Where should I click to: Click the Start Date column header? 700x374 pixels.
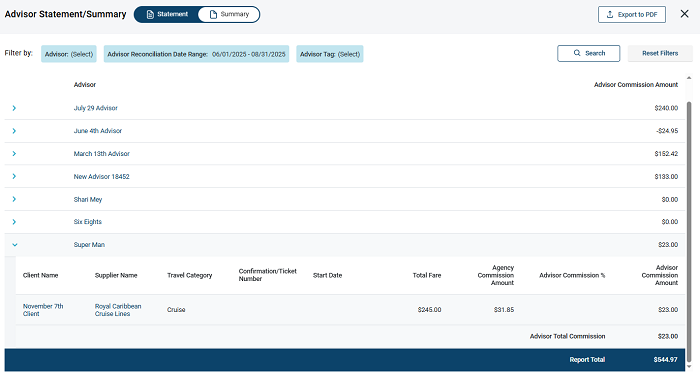328,275
